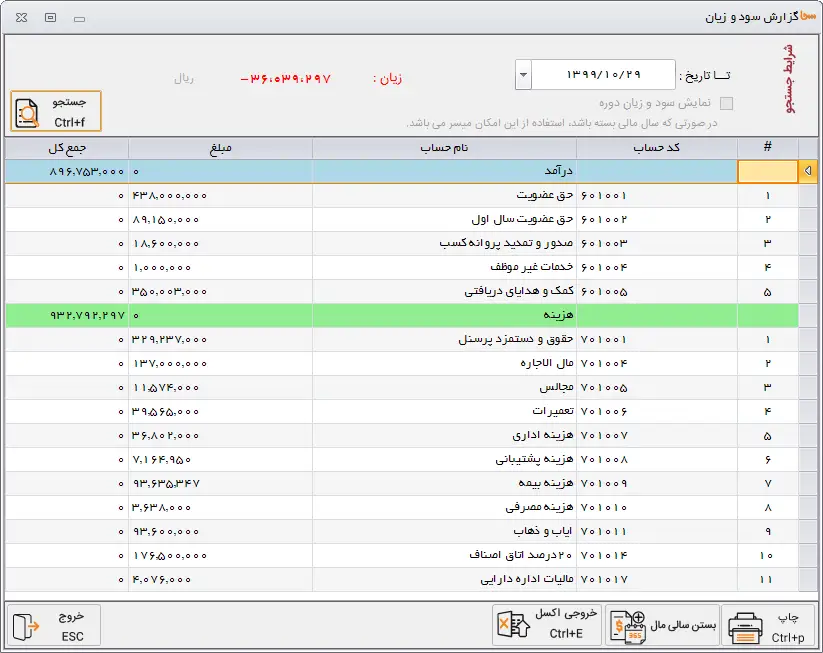823x653 pixels.
Task: Click the بستن سالی مال fiscal-close icon
Action: pyautogui.click(x=628, y=626)
